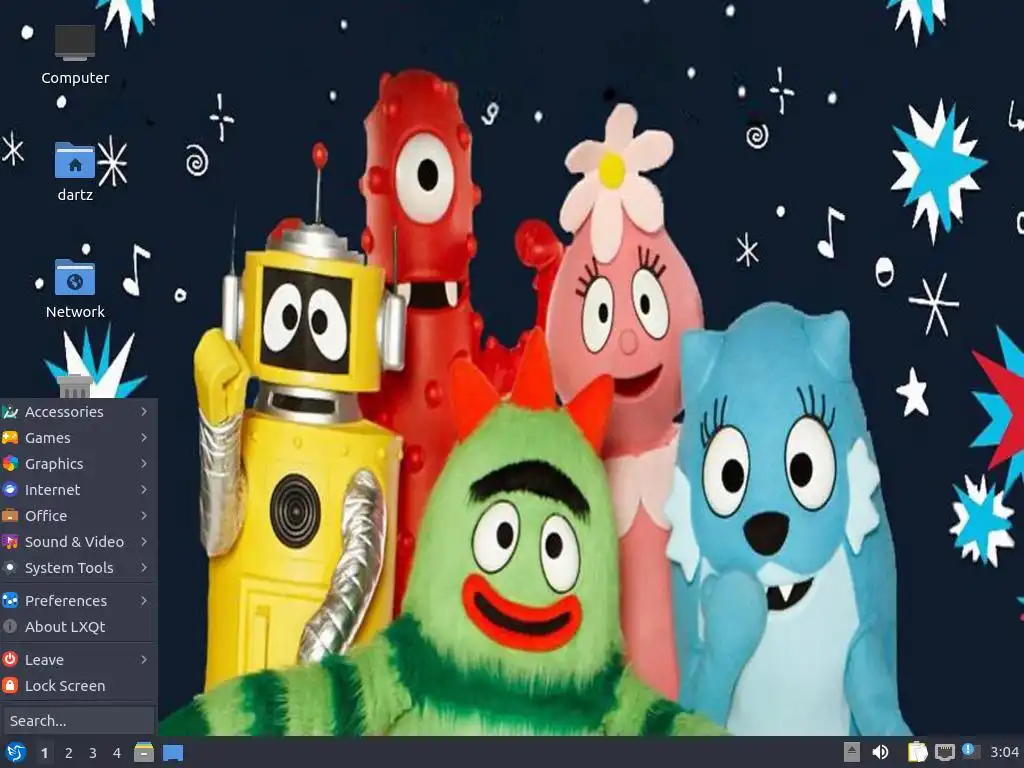Click the Lock Screen padlock icon
Image resolution: width=1024 pixels, height=768 pixels.
point(10,686)
